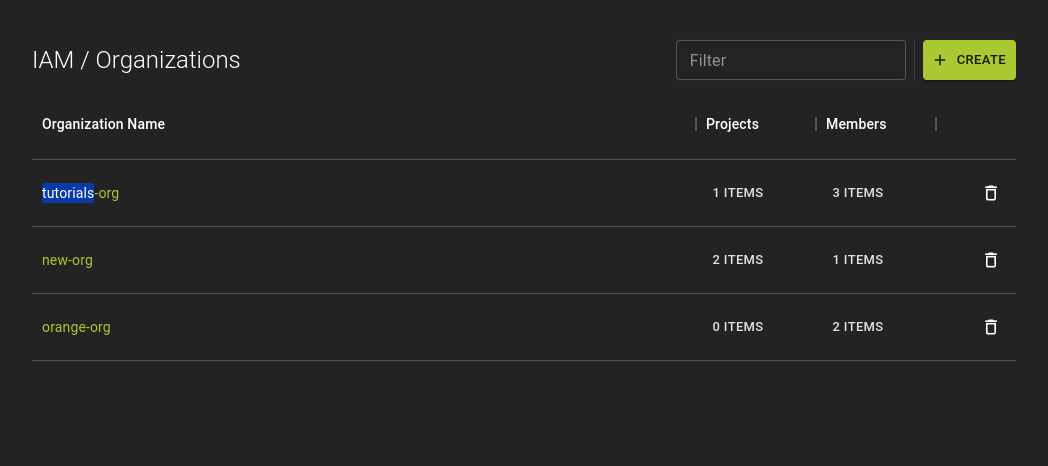Open the orange-org organization link
Viewport: 1048px width, 466px height.
pyautogui.click(x=76, y=327)
